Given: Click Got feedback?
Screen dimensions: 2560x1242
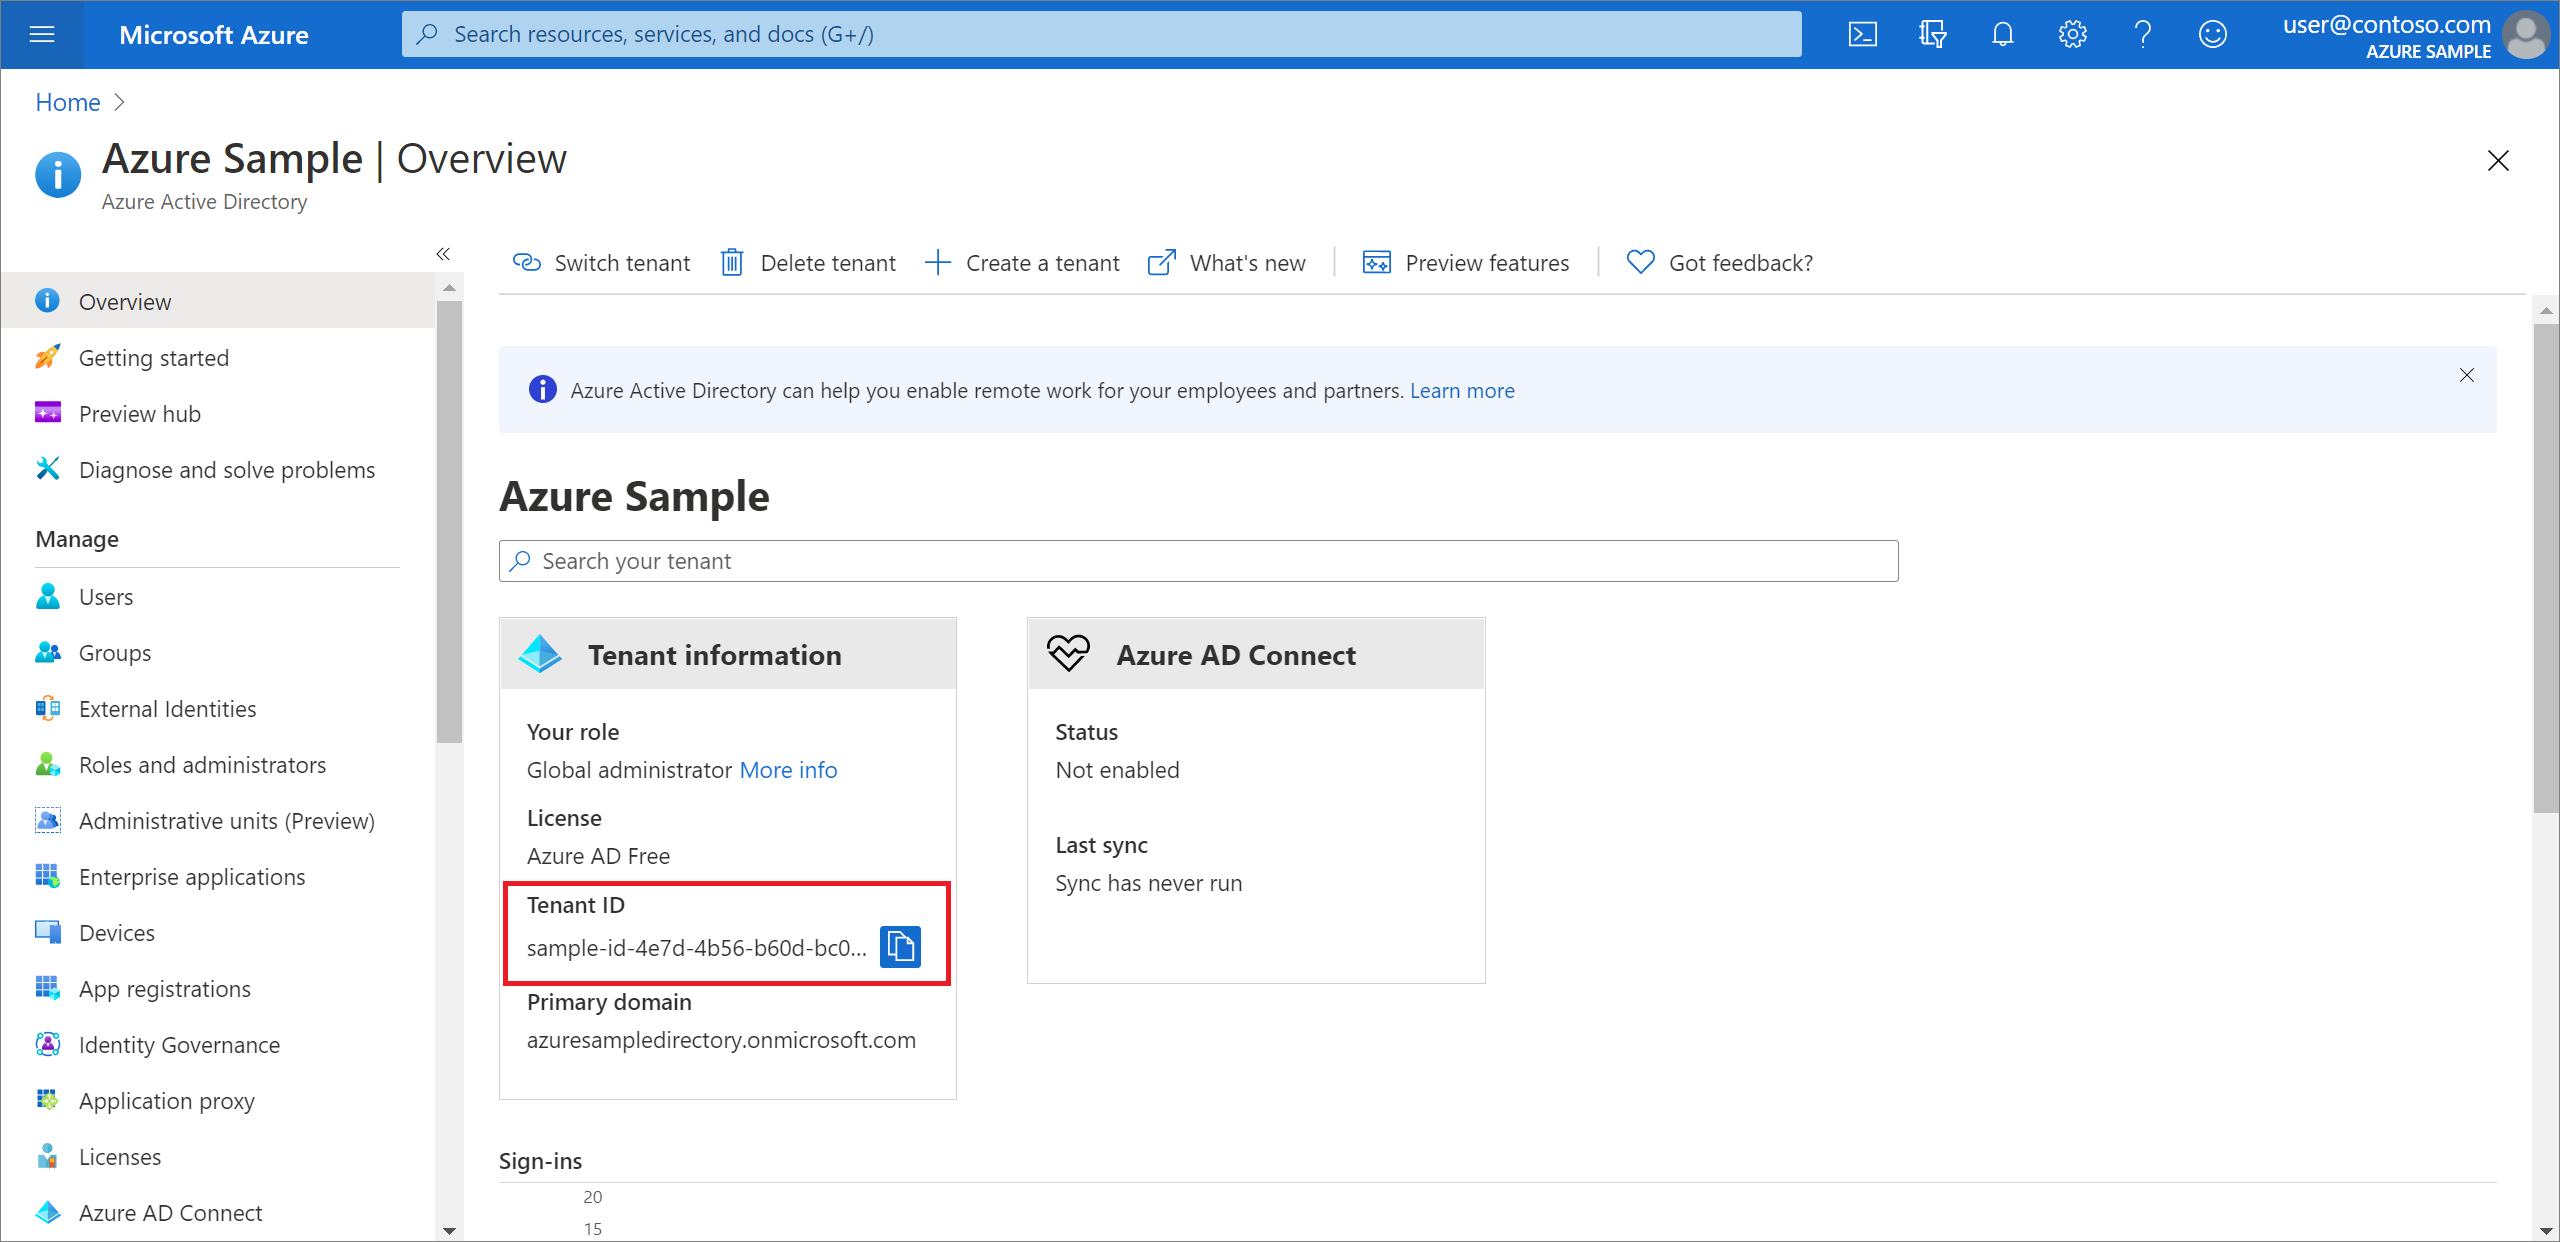Looking at the screenshot, I should point(1719,263).
